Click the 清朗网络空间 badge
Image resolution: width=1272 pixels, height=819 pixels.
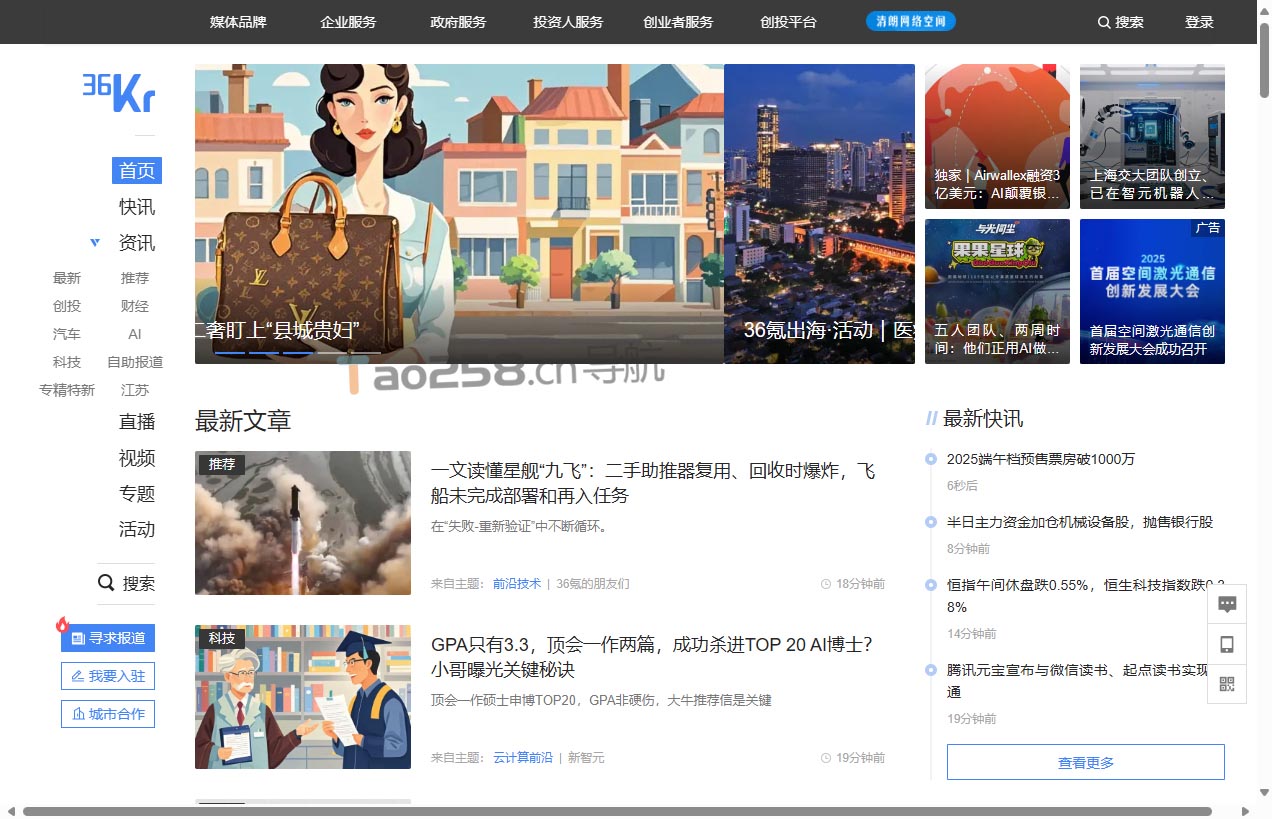coord(911,21)
